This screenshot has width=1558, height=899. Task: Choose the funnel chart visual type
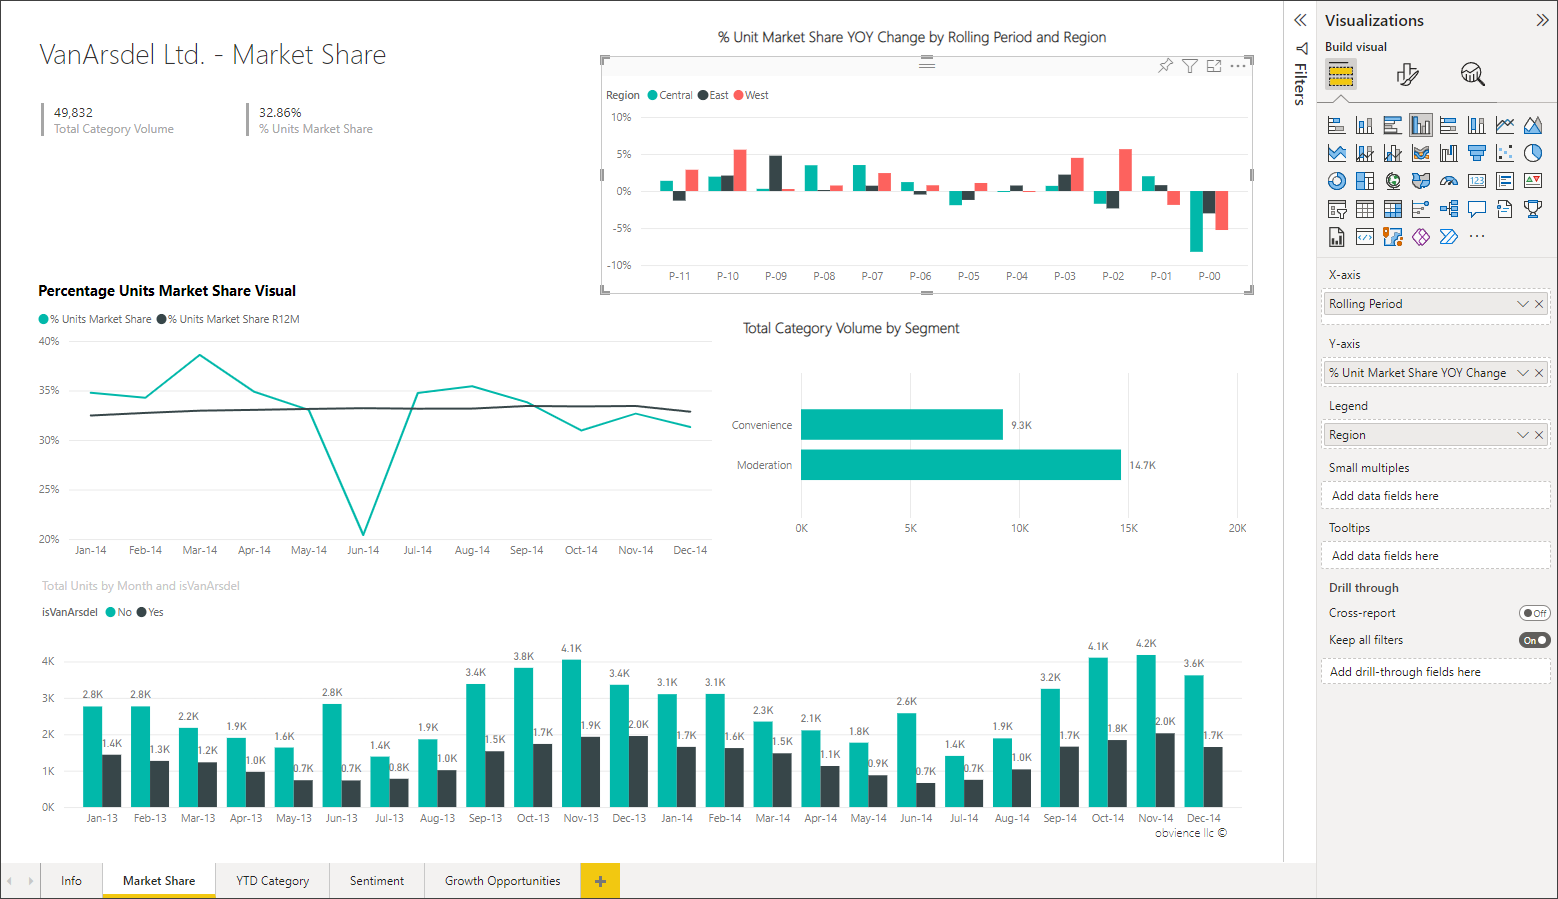1476,153
